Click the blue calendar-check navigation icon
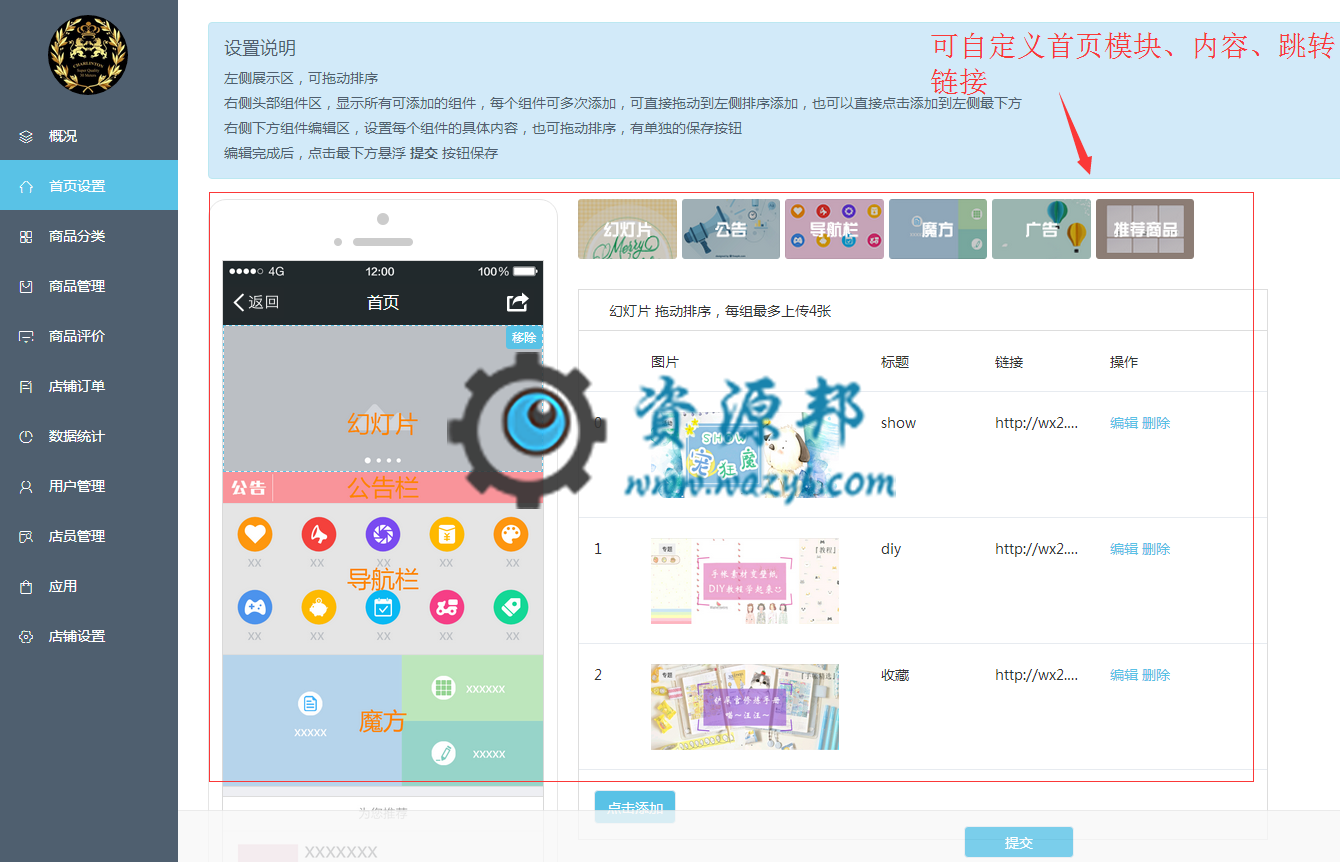Screen dimensions: 1340x862 point(383,607)
